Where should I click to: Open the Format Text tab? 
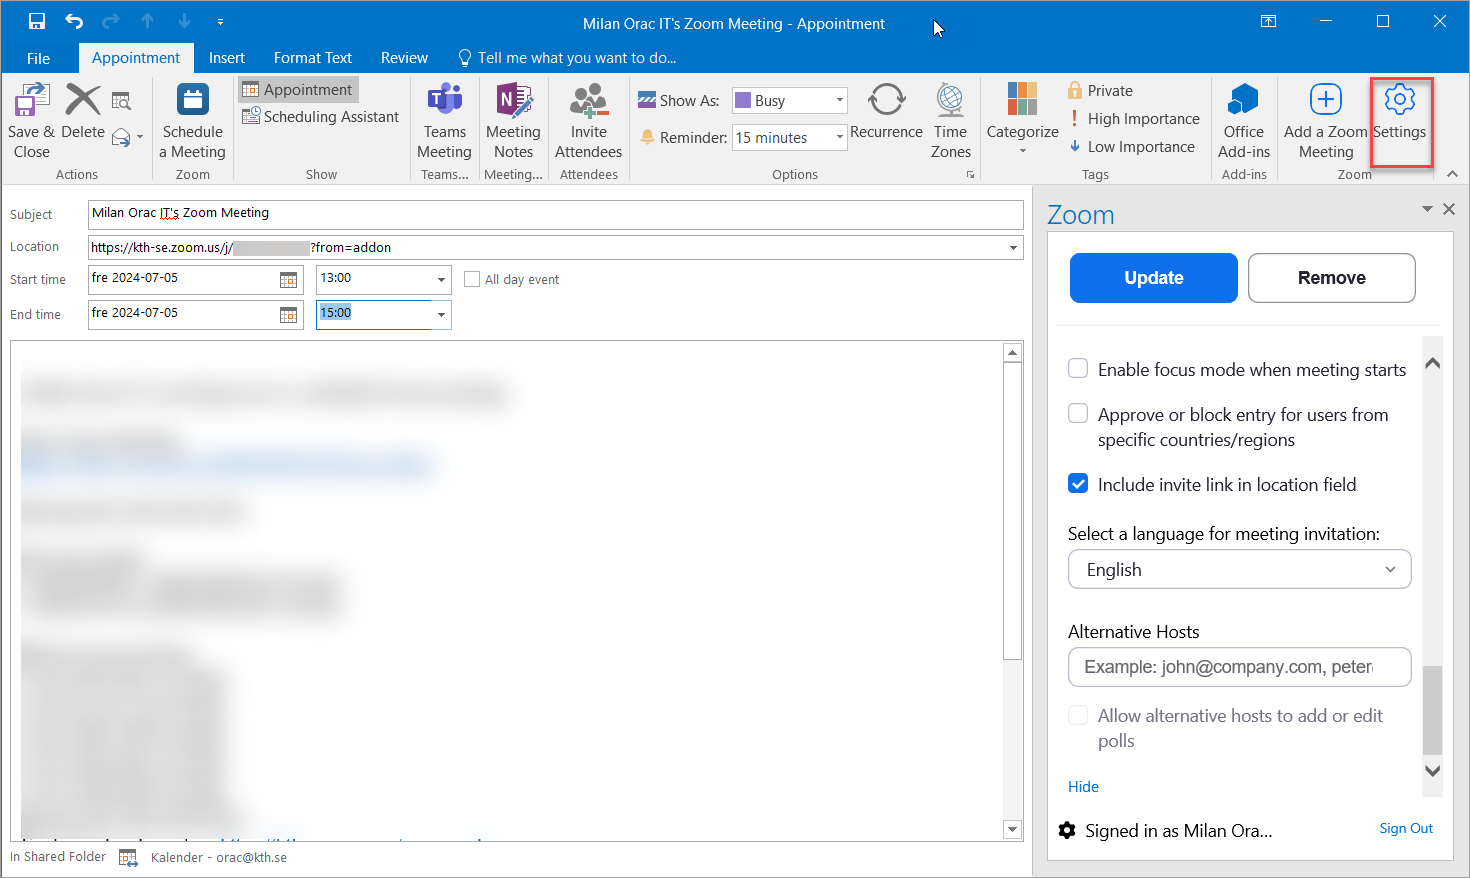312,58
